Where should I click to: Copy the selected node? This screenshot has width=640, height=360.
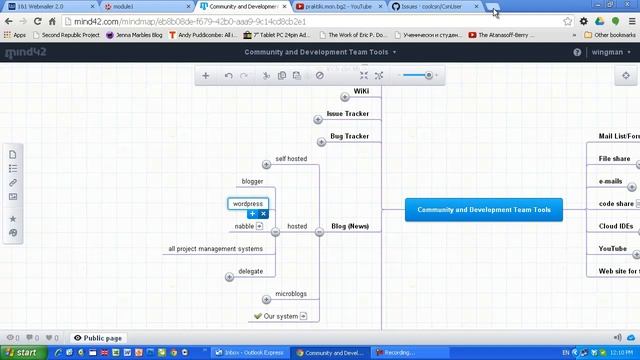[282, 76]
